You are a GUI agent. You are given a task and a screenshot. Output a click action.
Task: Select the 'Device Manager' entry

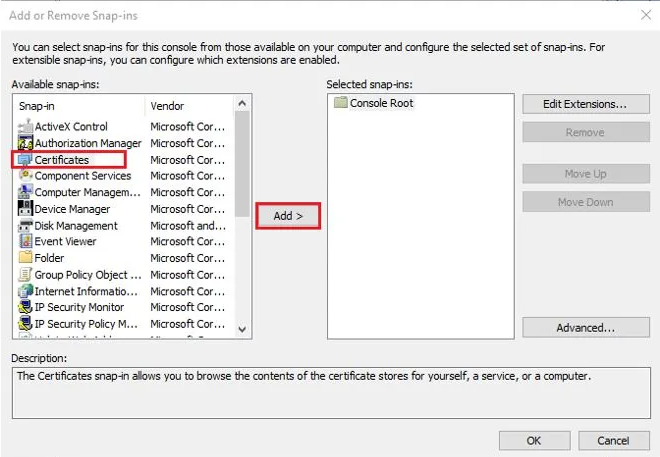click(x=72, y=209)
